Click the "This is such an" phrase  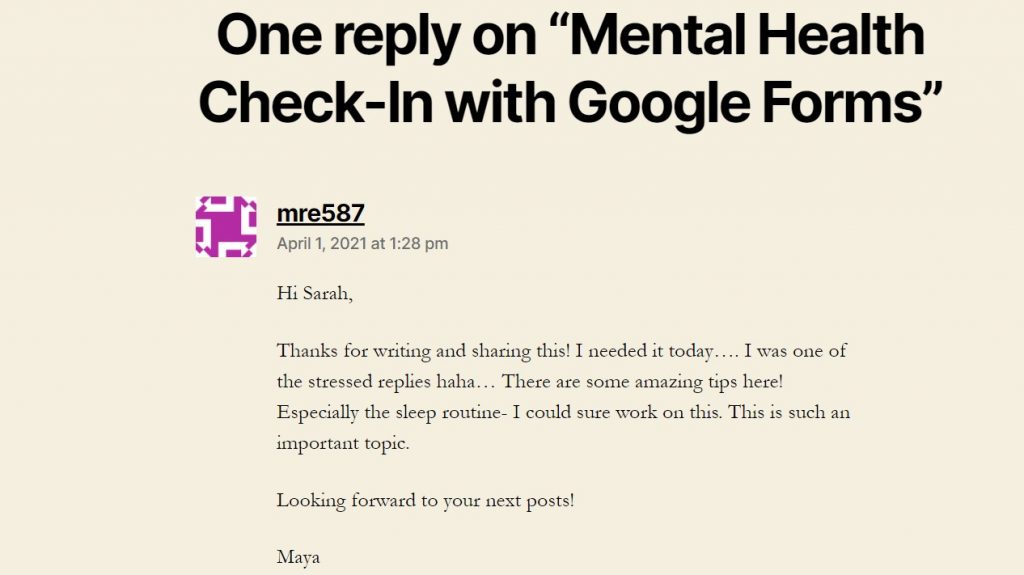pyautogui.click(x=789, y=412)
